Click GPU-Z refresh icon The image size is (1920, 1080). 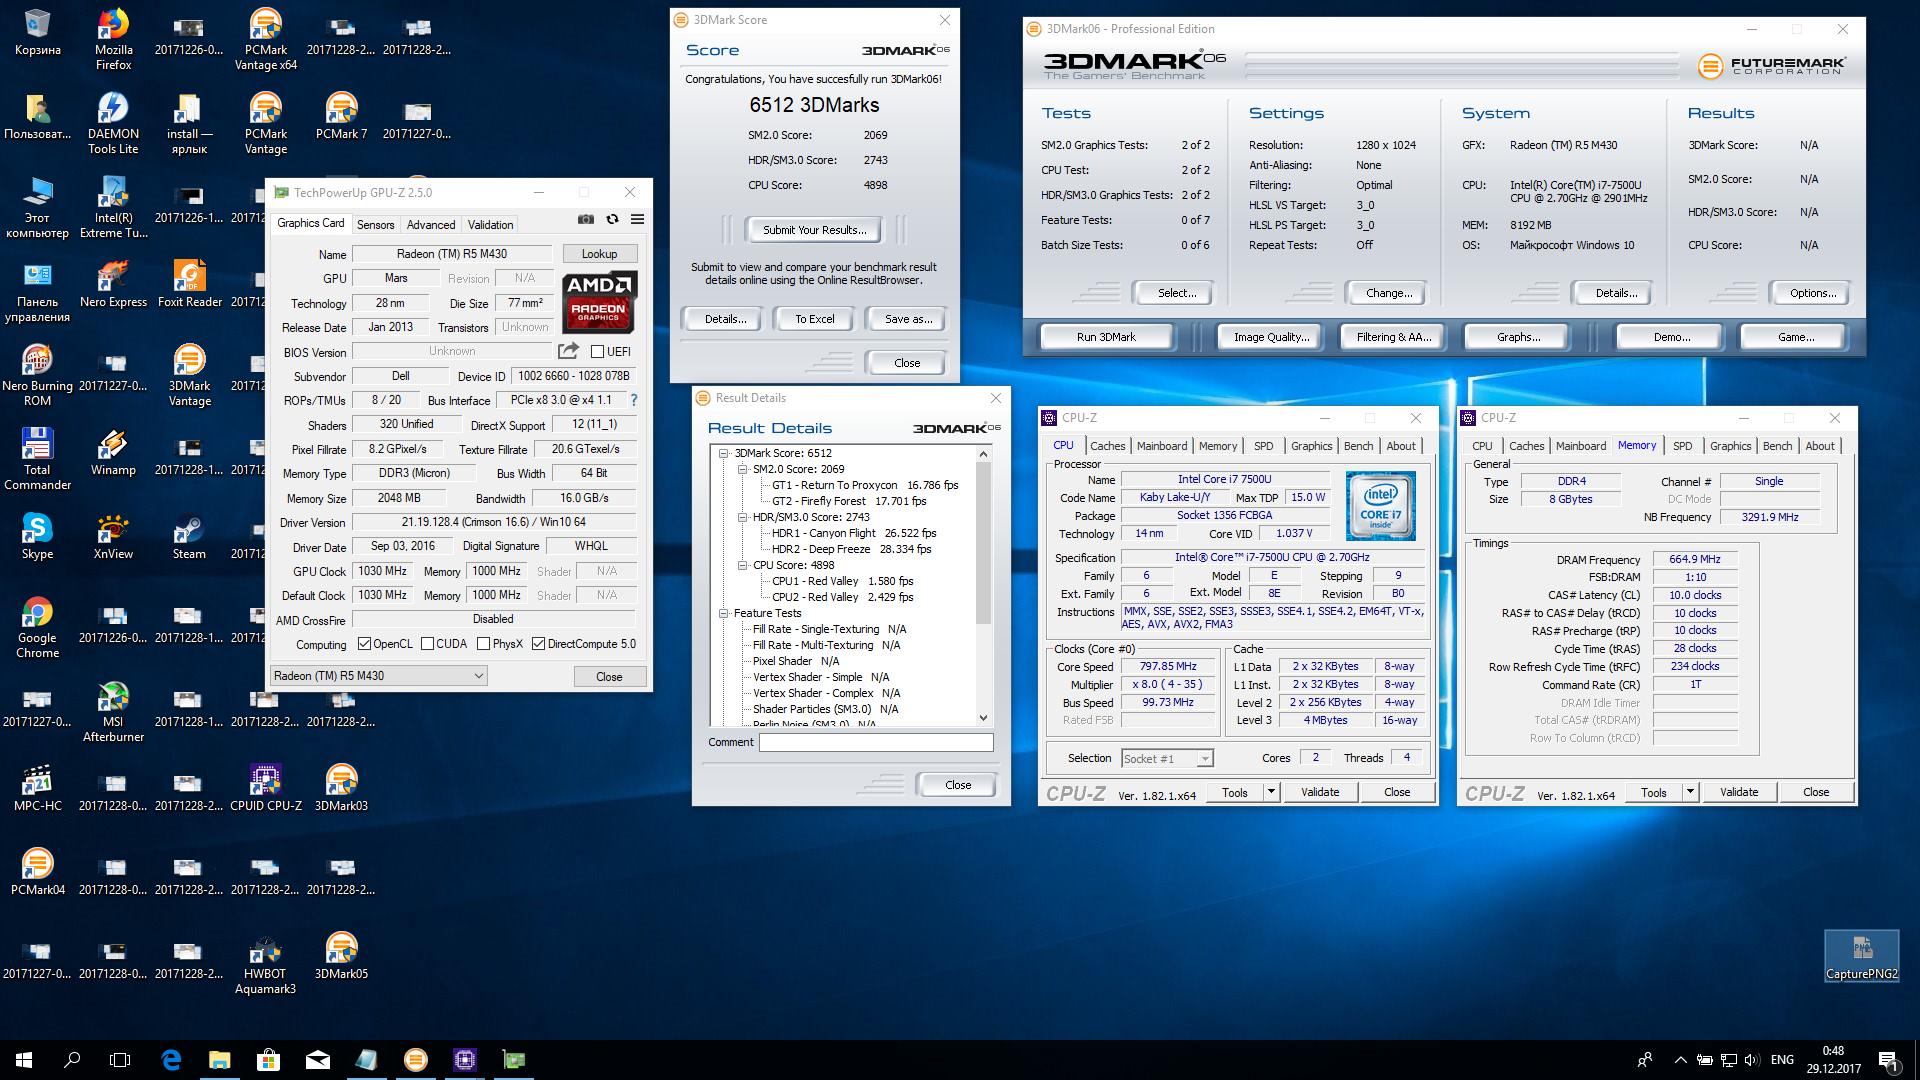pos(612,220)
